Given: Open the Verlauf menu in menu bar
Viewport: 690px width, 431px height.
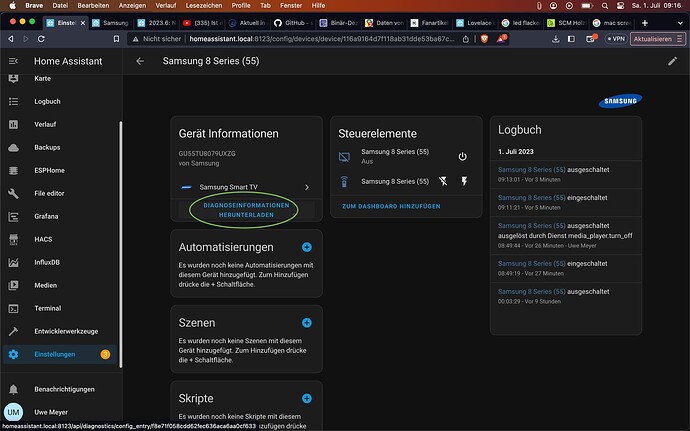Looking at the screenshot, I should (x=165, y=5).
